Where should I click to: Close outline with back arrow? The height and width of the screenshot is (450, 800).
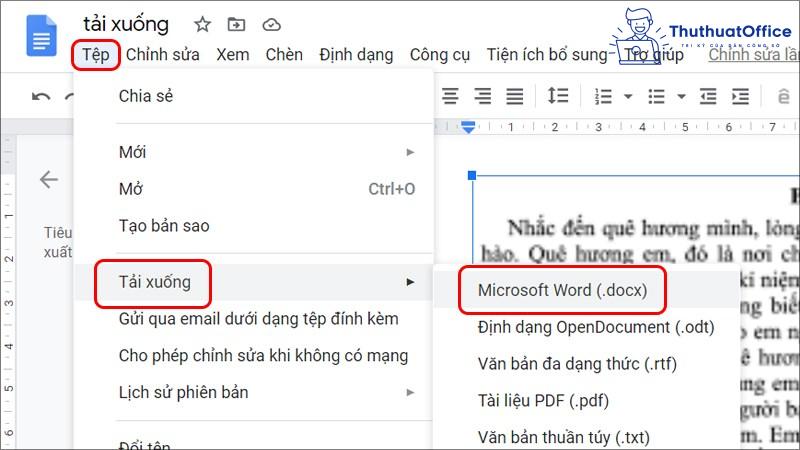49,180
